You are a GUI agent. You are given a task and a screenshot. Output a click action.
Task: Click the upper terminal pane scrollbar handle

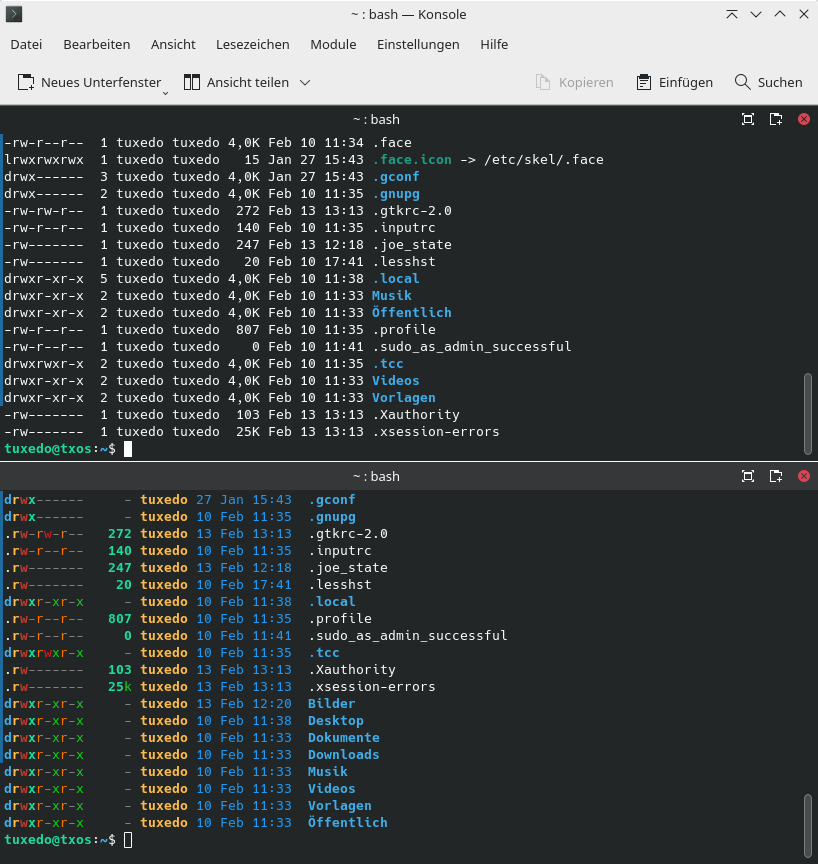[808, 414]
